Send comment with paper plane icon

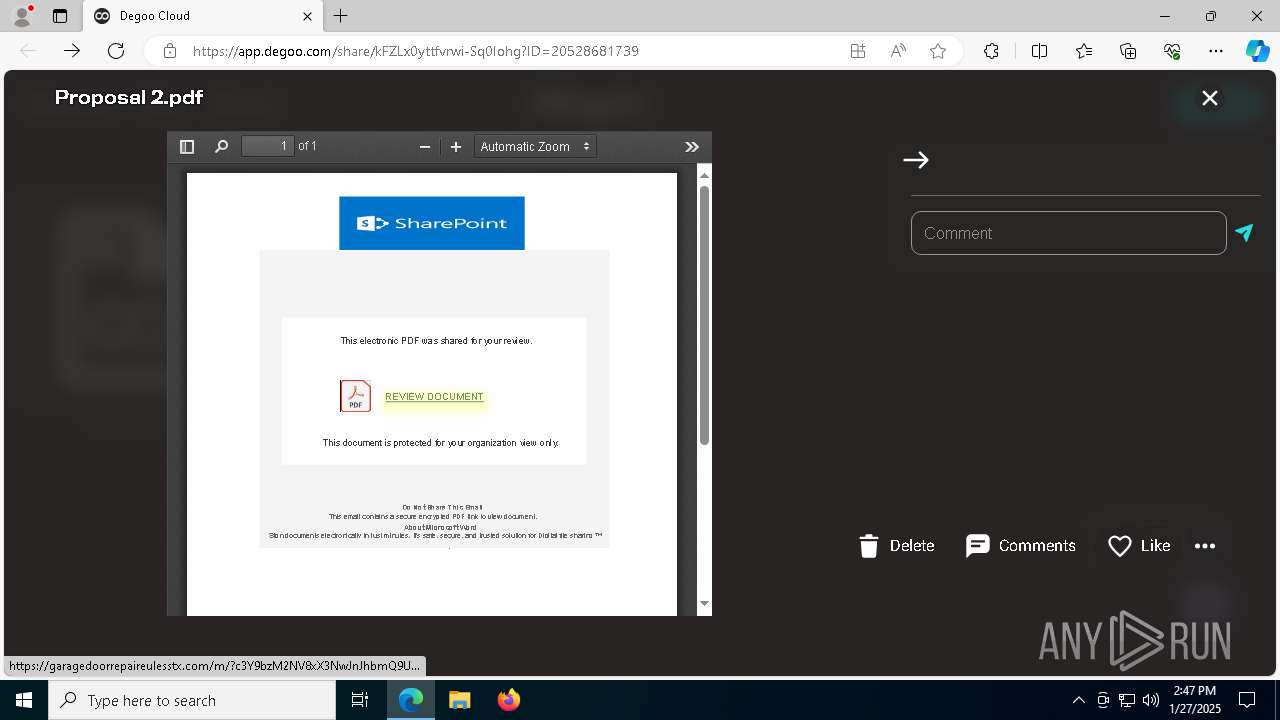click(1244, 232)
